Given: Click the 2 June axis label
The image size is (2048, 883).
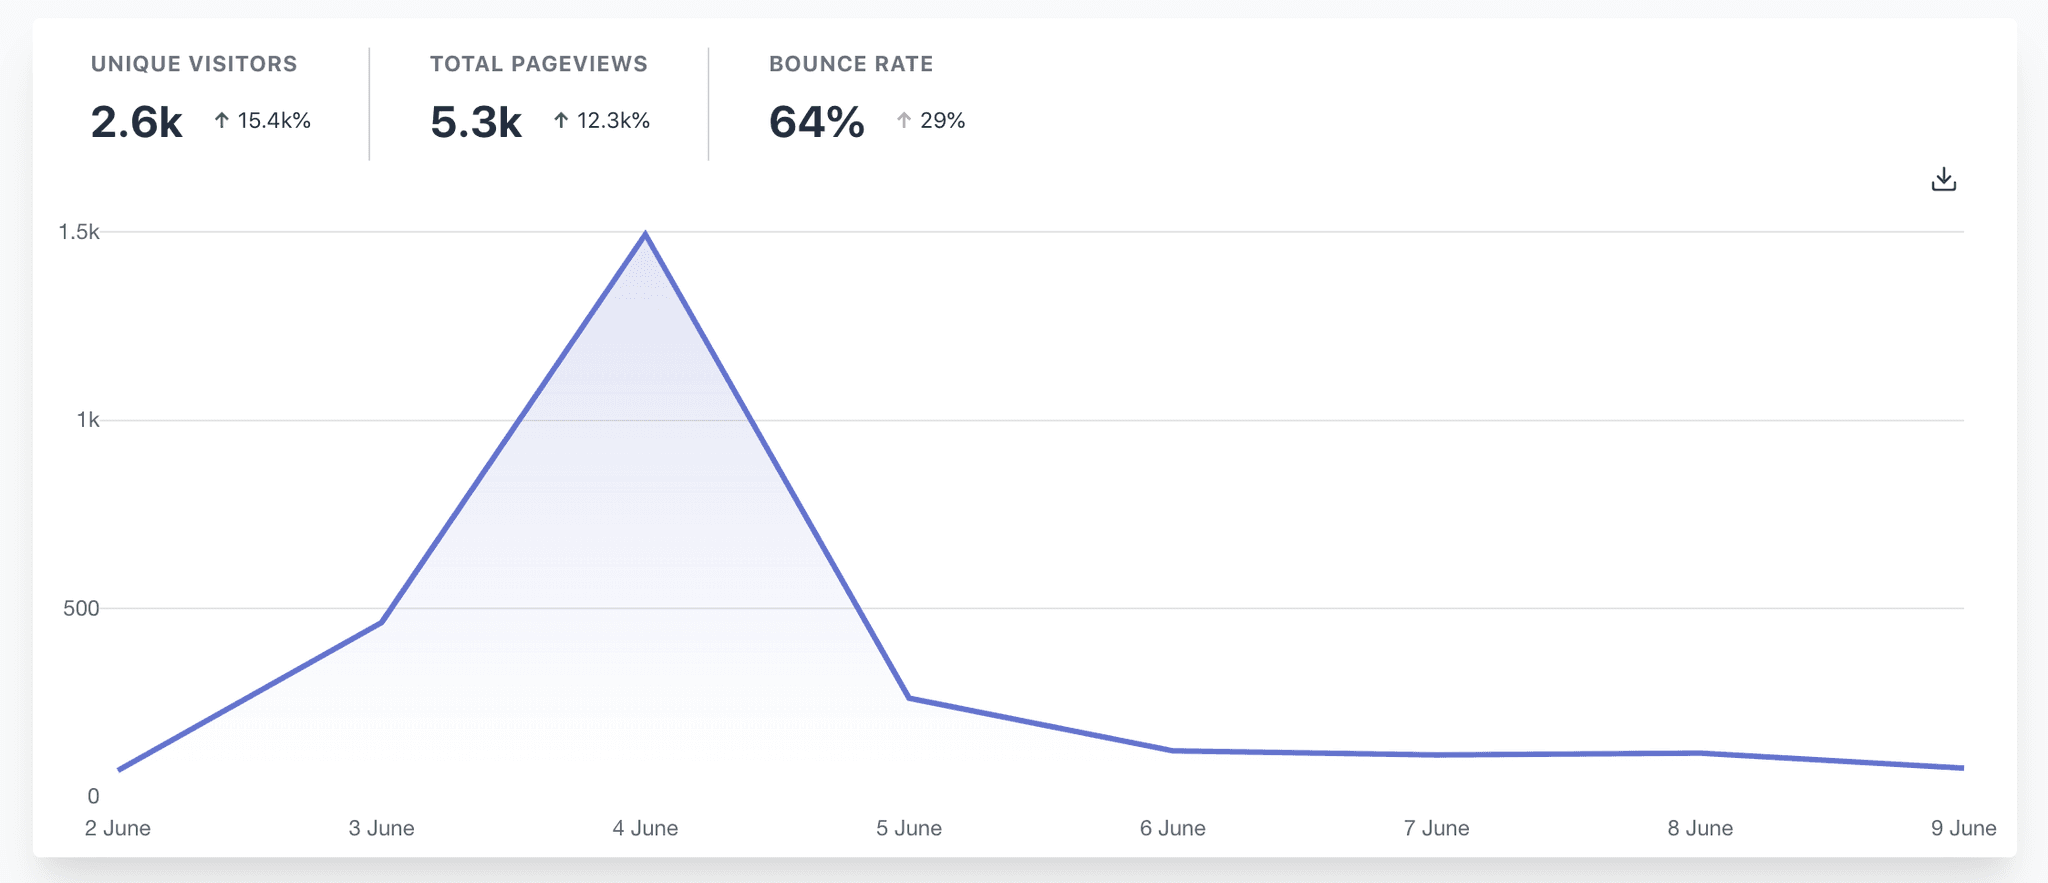Looking at the screenshot, I should pyautogui.click(x=118, y=828).
